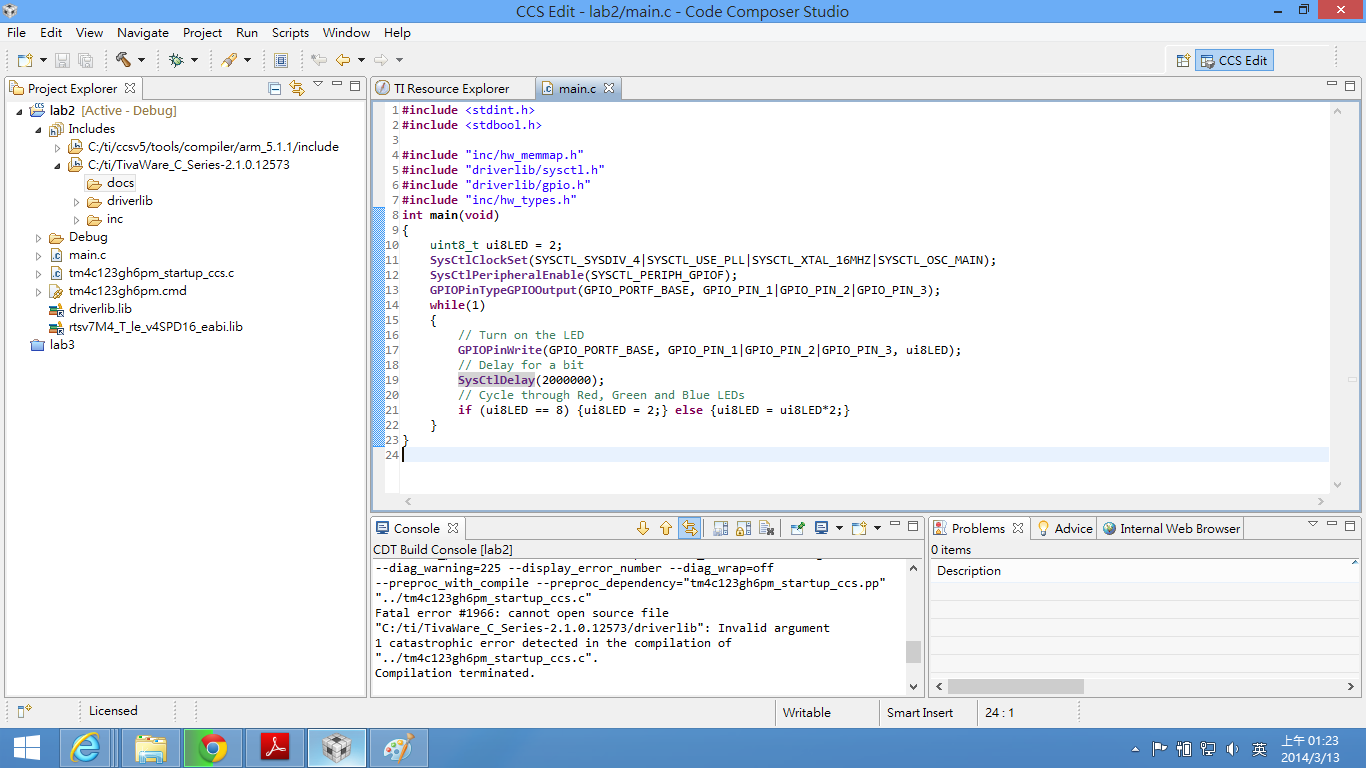Screen dimensions: 1366x768
Task: Click the New project wizard toolbar icon
Action: pyautogui.click(x=25, y=60)
